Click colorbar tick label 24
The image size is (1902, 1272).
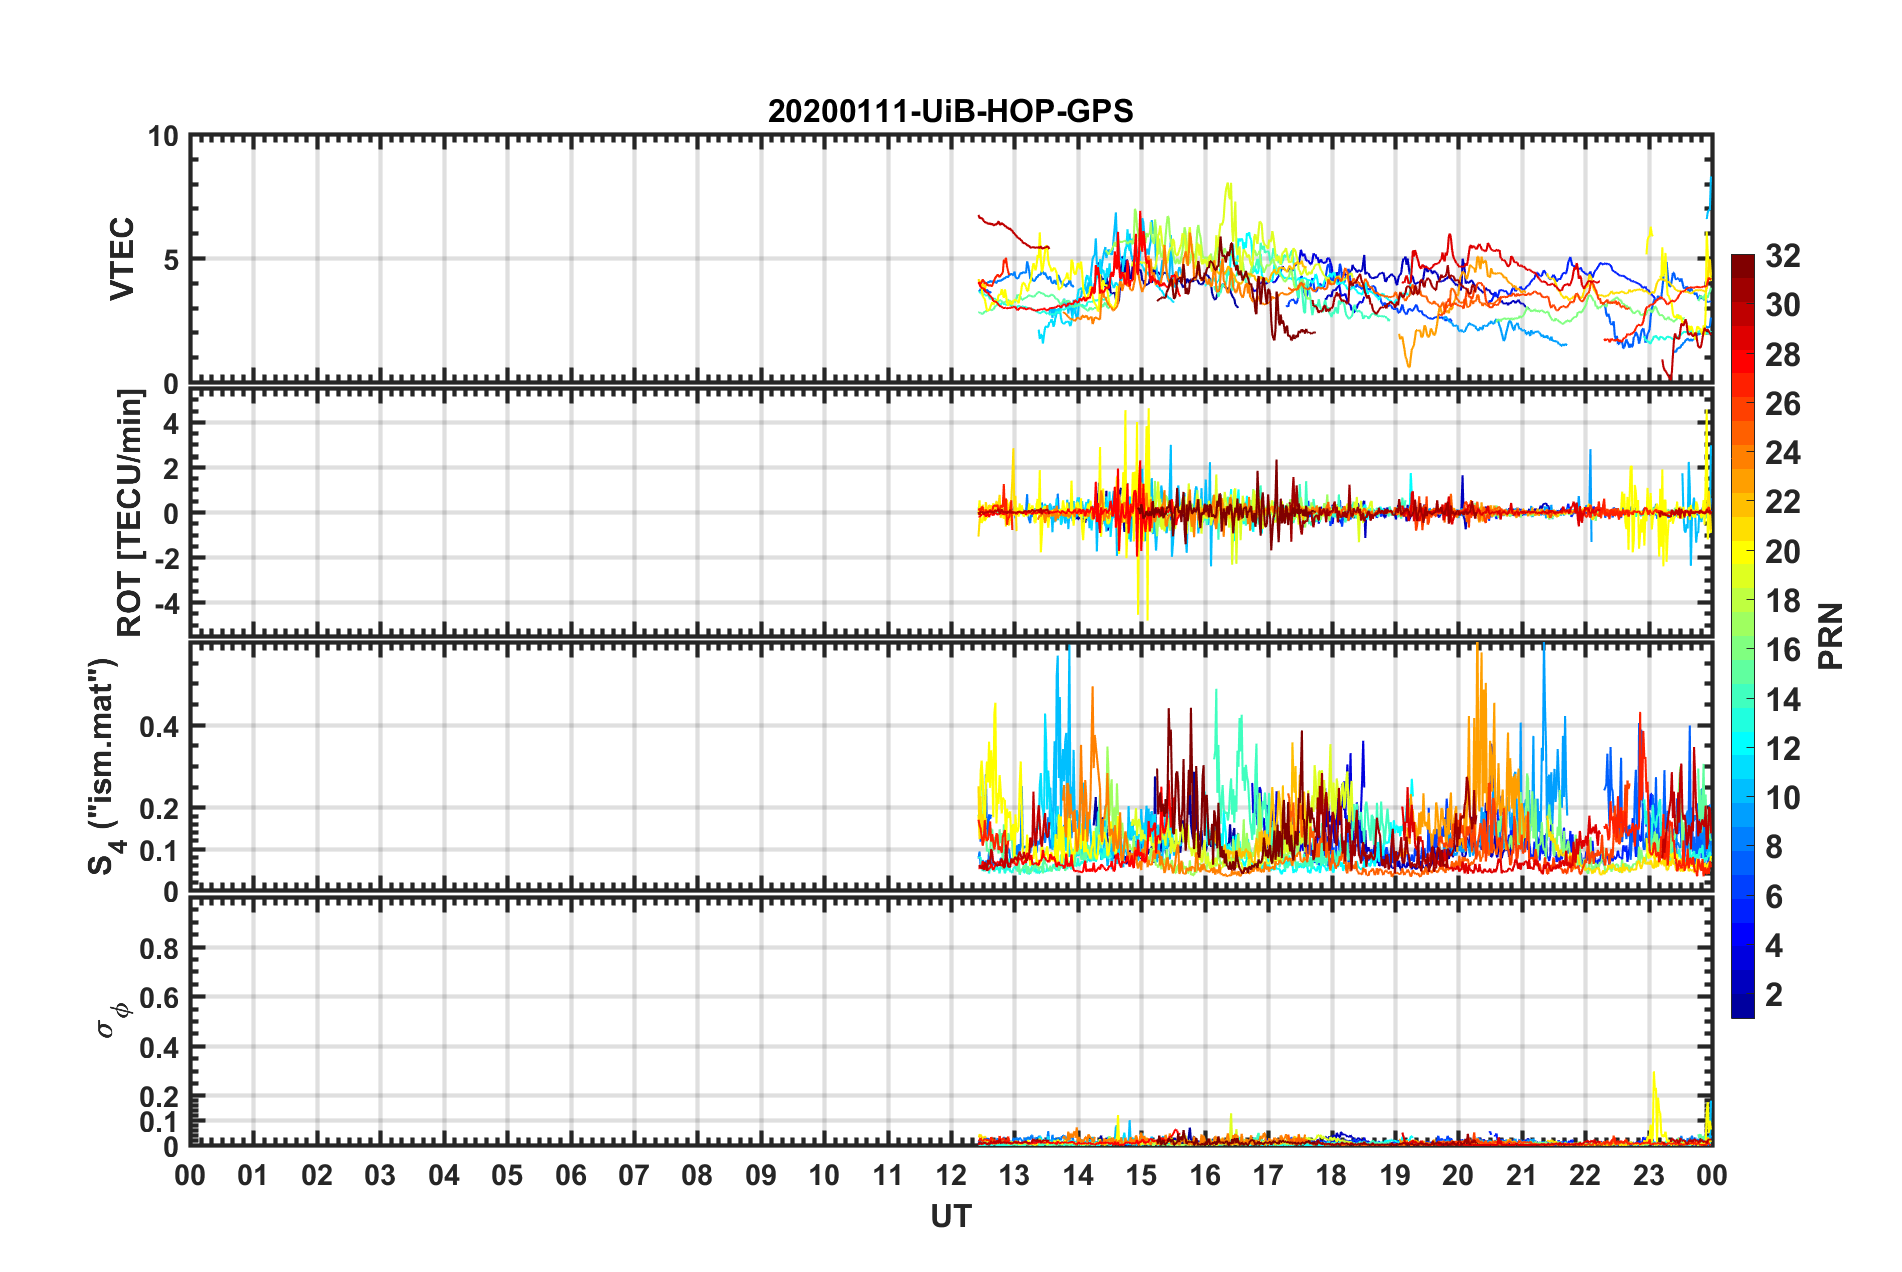tap(1782, 453)
